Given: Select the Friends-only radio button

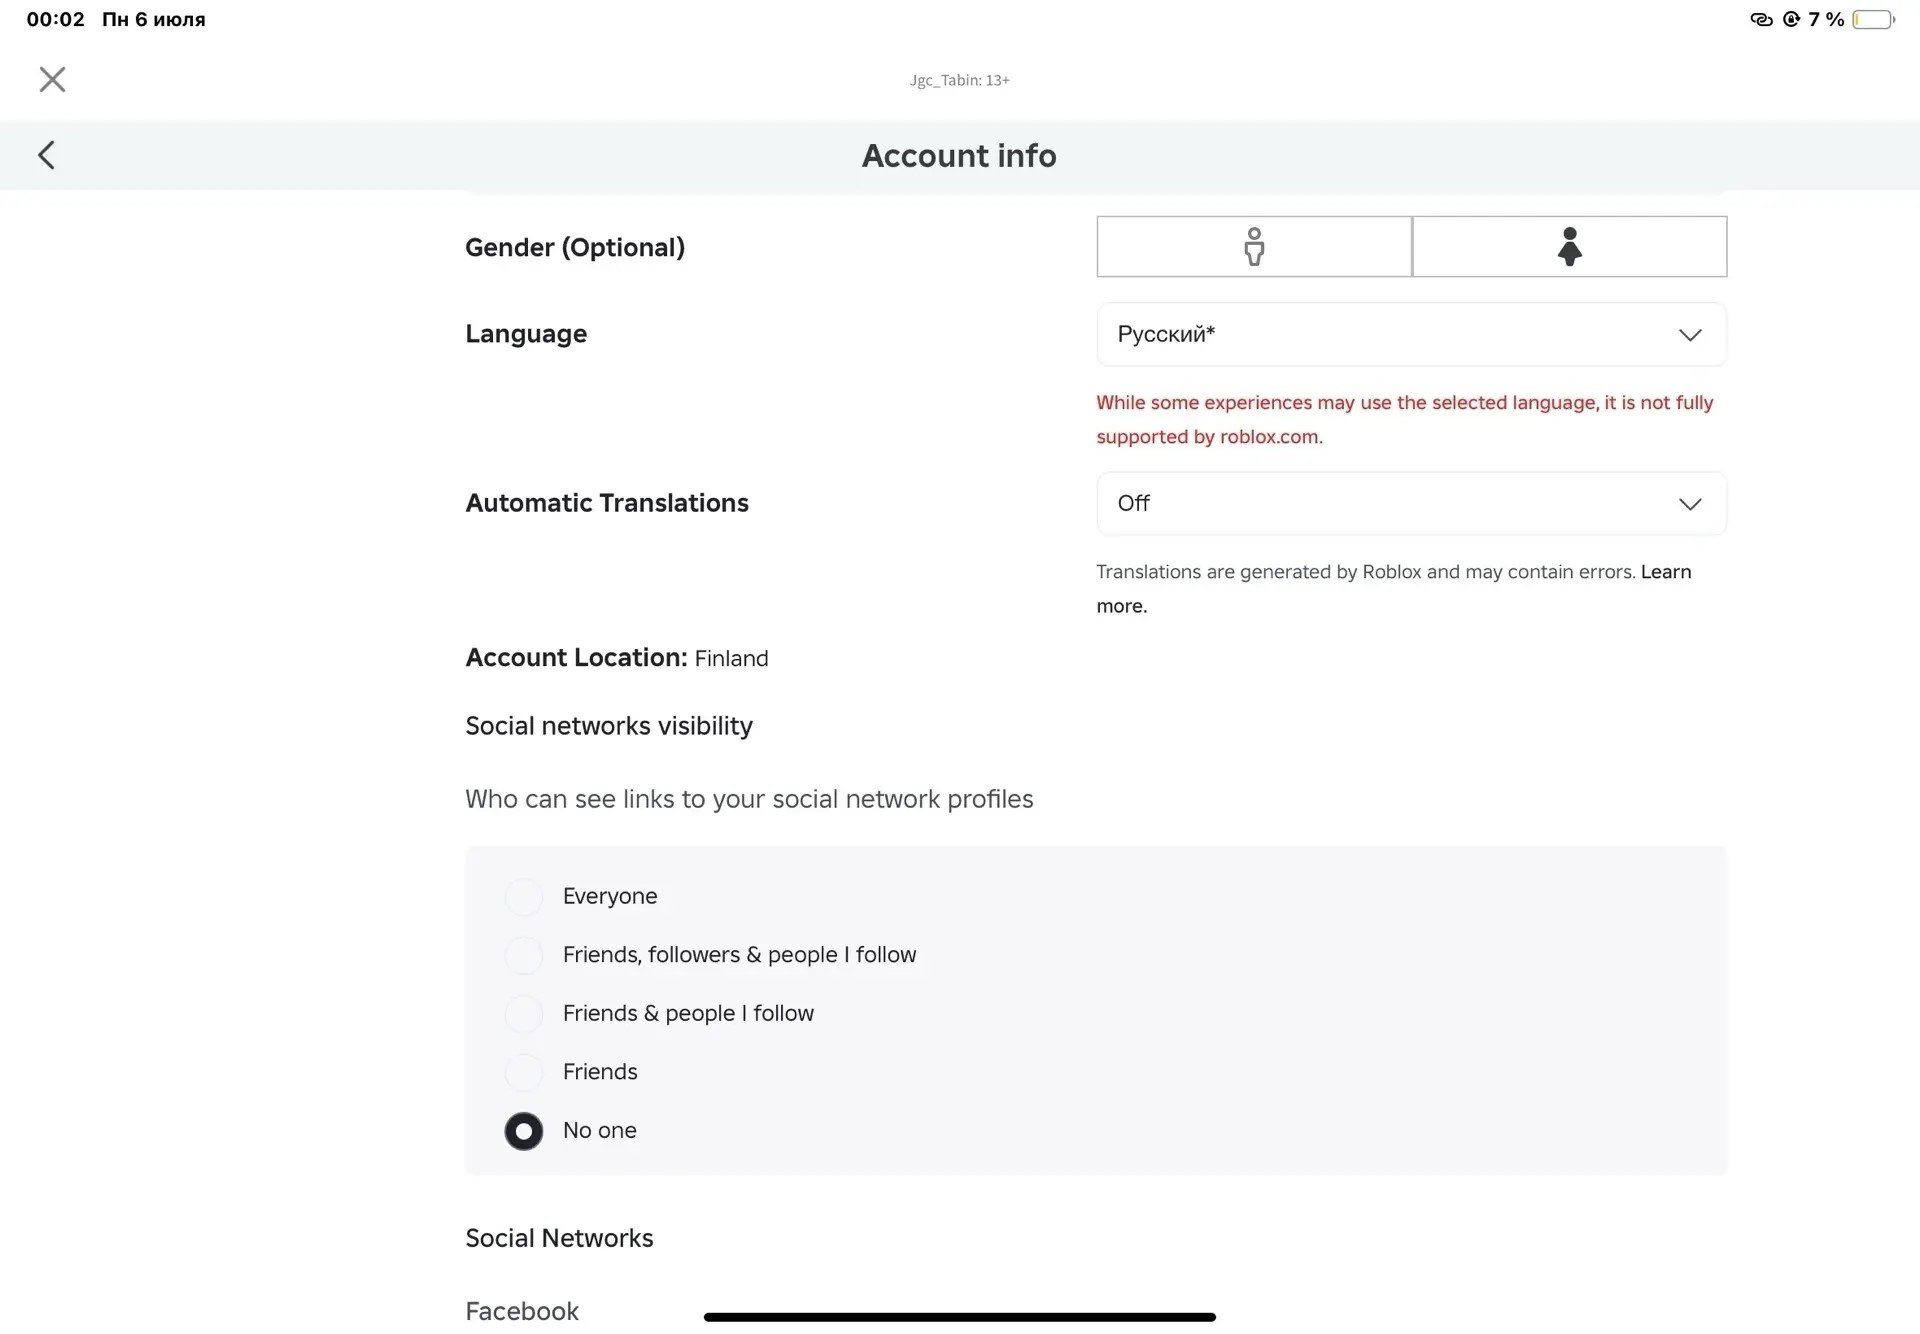Looking at the screenshot, I should point(523,1072).
